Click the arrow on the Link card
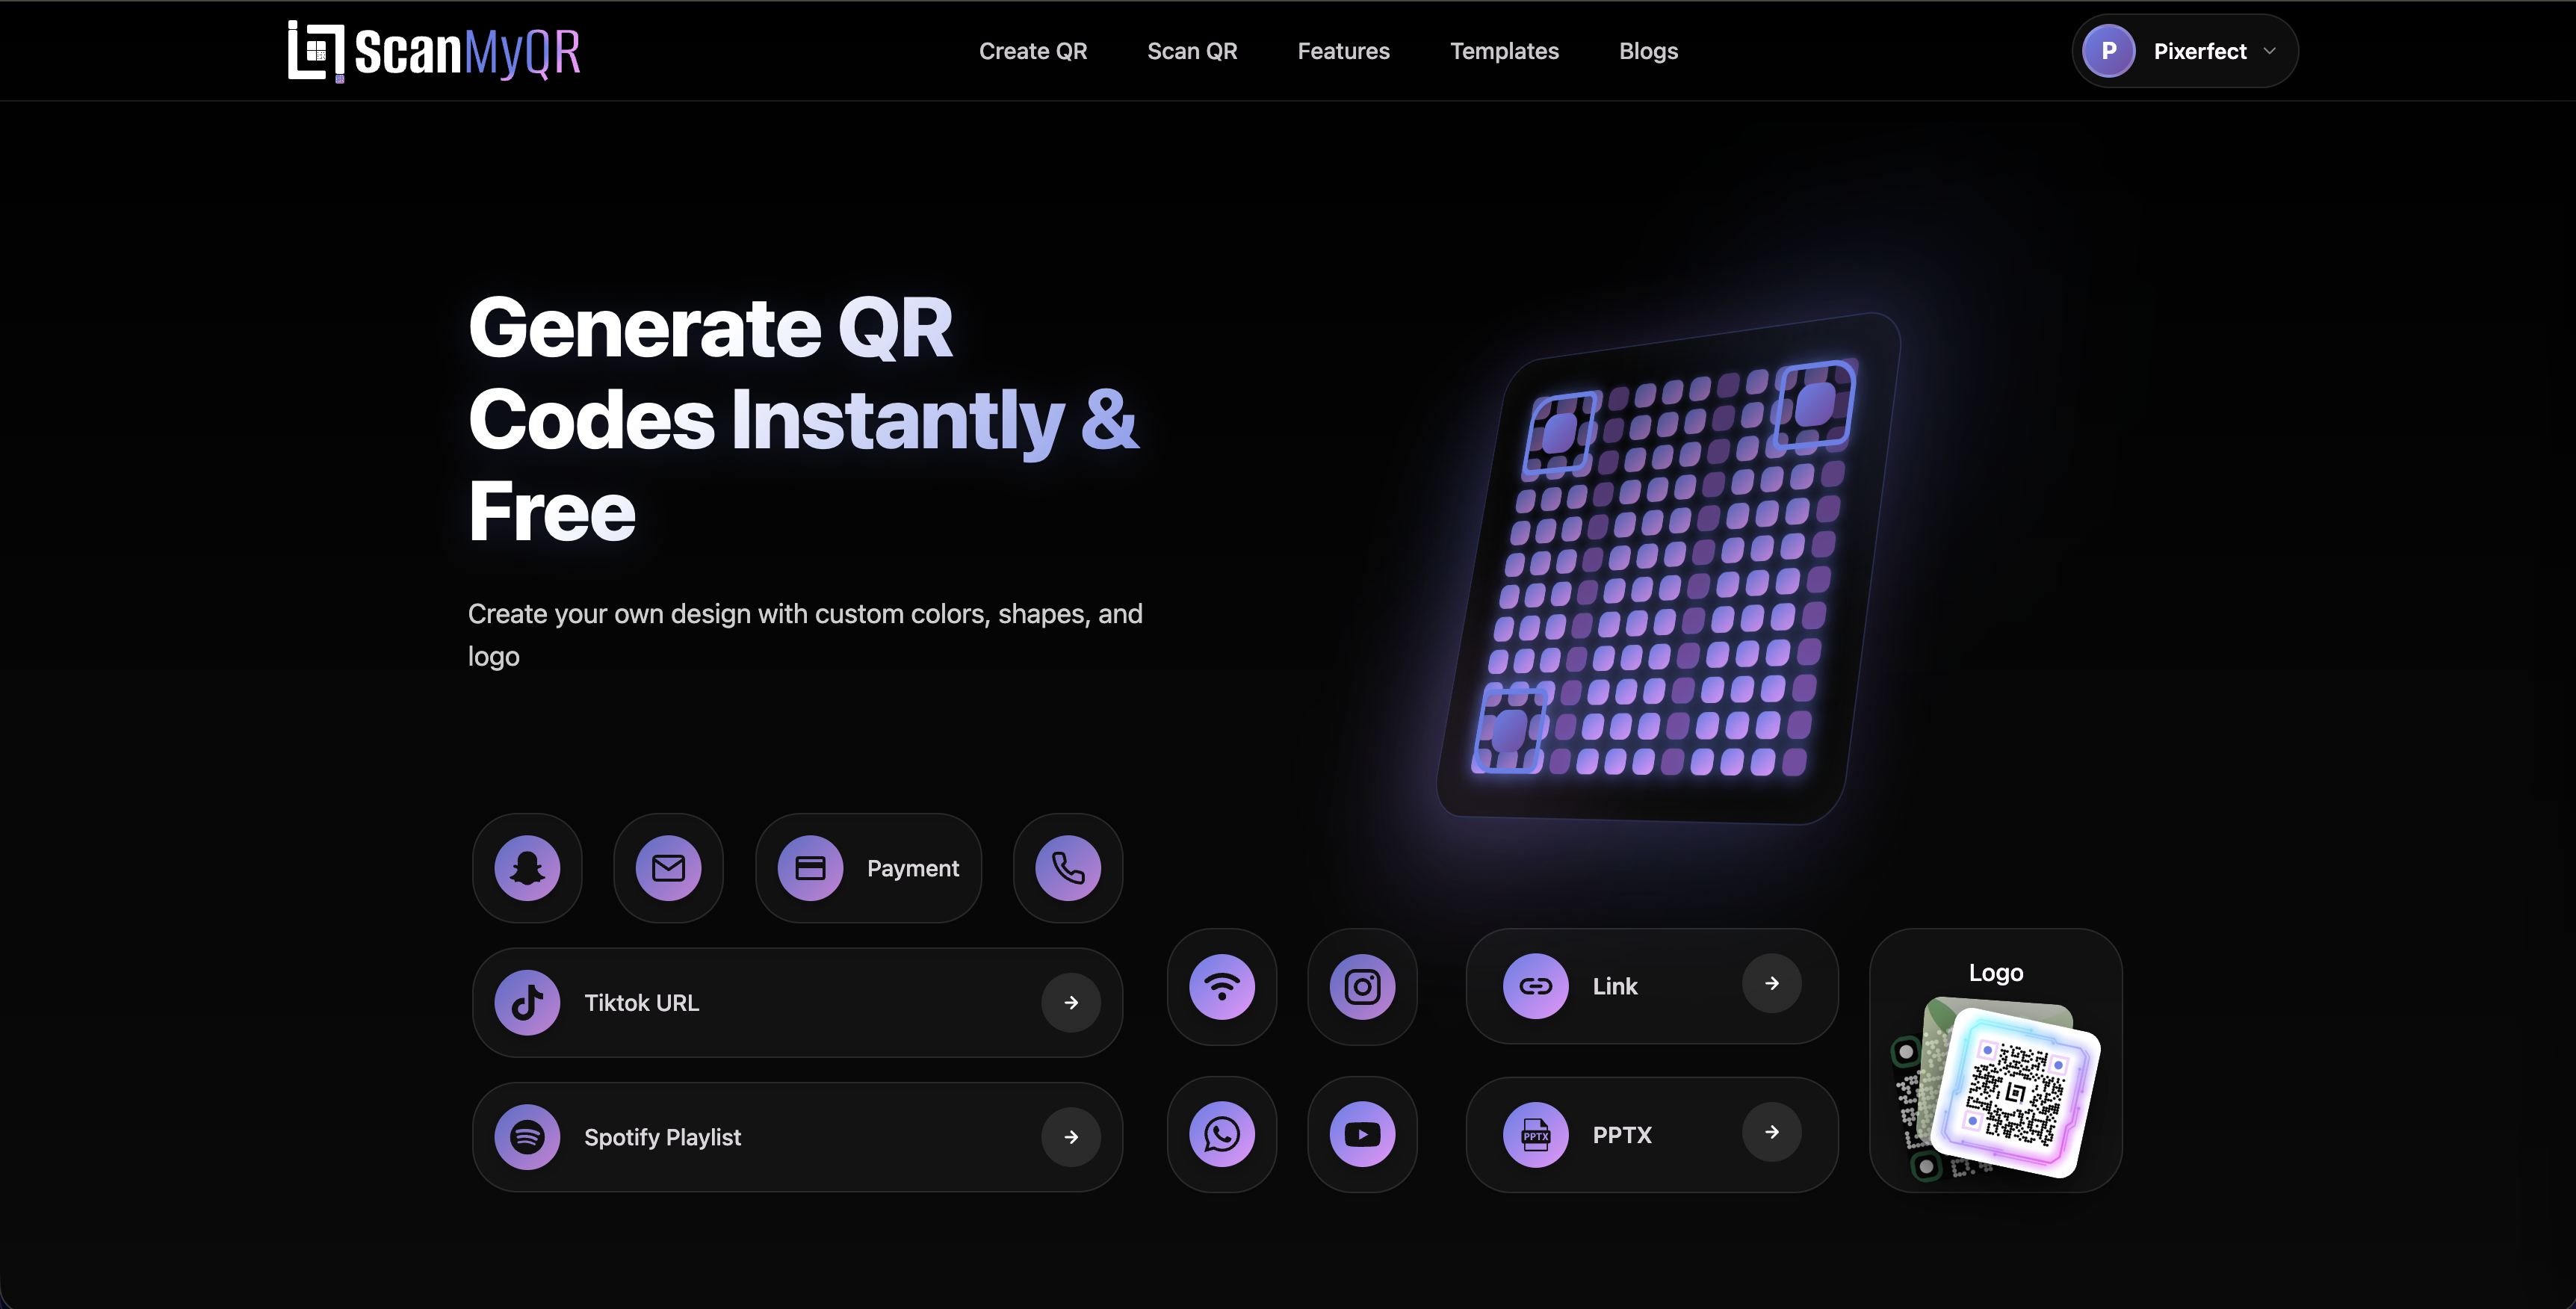This screenshot has width=2576, height=1309. coord(1771,983)
